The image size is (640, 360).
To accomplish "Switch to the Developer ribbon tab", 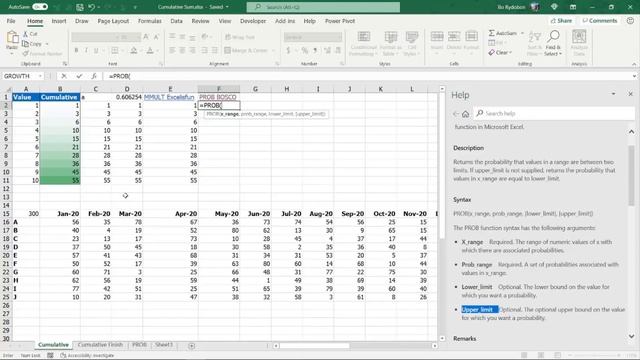I will coord(253,21).
